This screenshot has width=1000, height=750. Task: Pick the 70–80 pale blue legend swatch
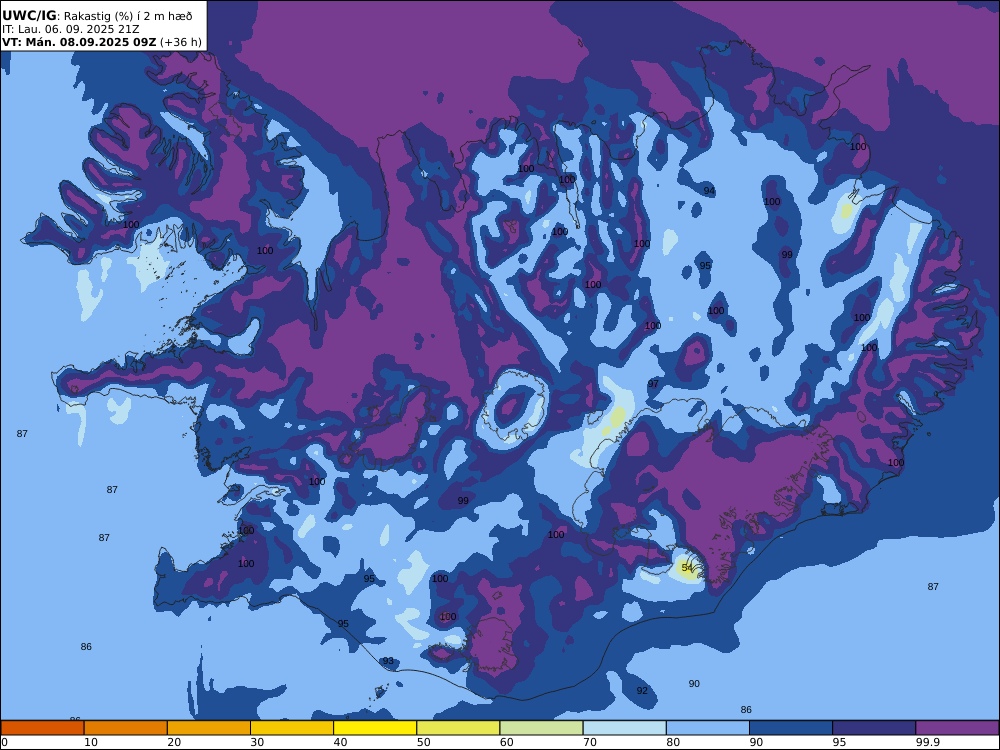click(x=624, y=728)
